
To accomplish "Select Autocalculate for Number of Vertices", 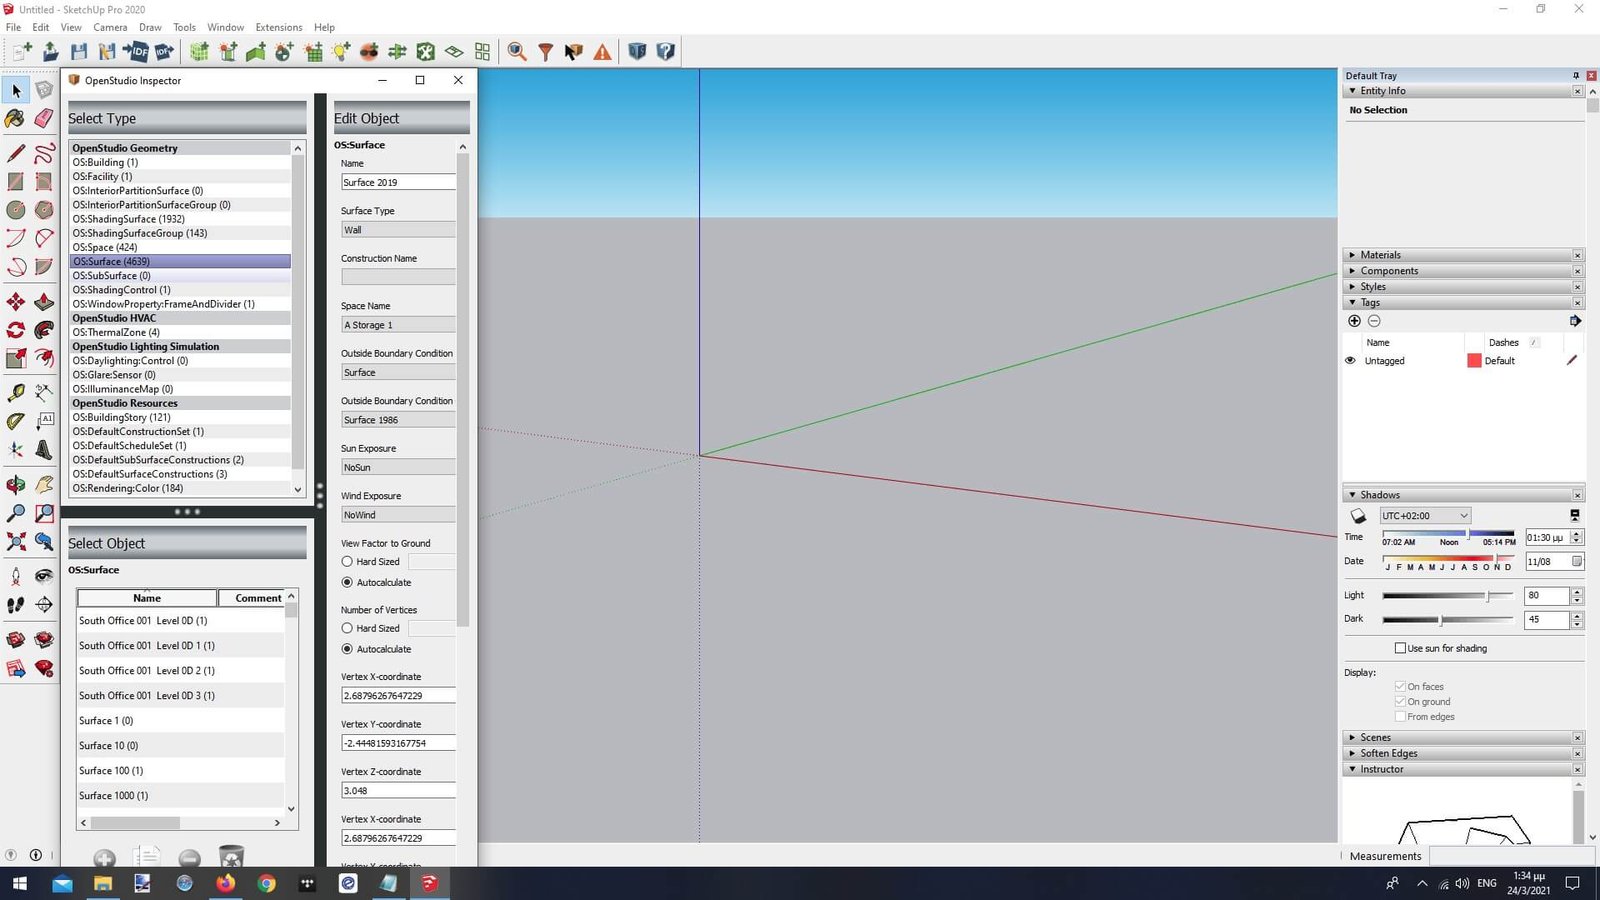I will pos(347,649).
